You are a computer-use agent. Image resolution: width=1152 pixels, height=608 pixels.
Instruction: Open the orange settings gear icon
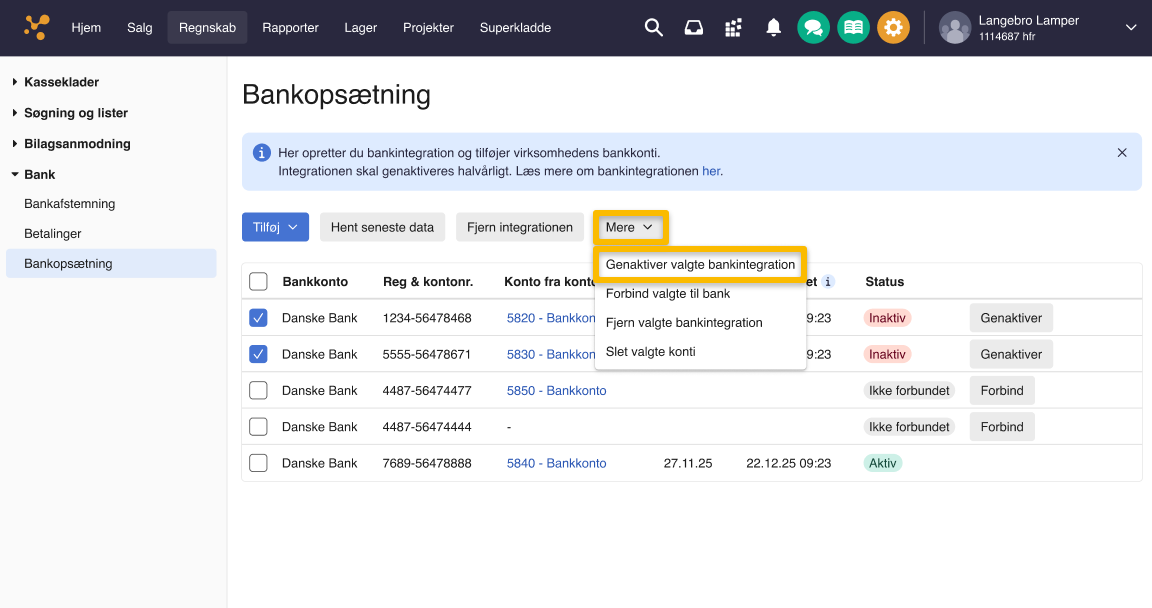[893, 28]
